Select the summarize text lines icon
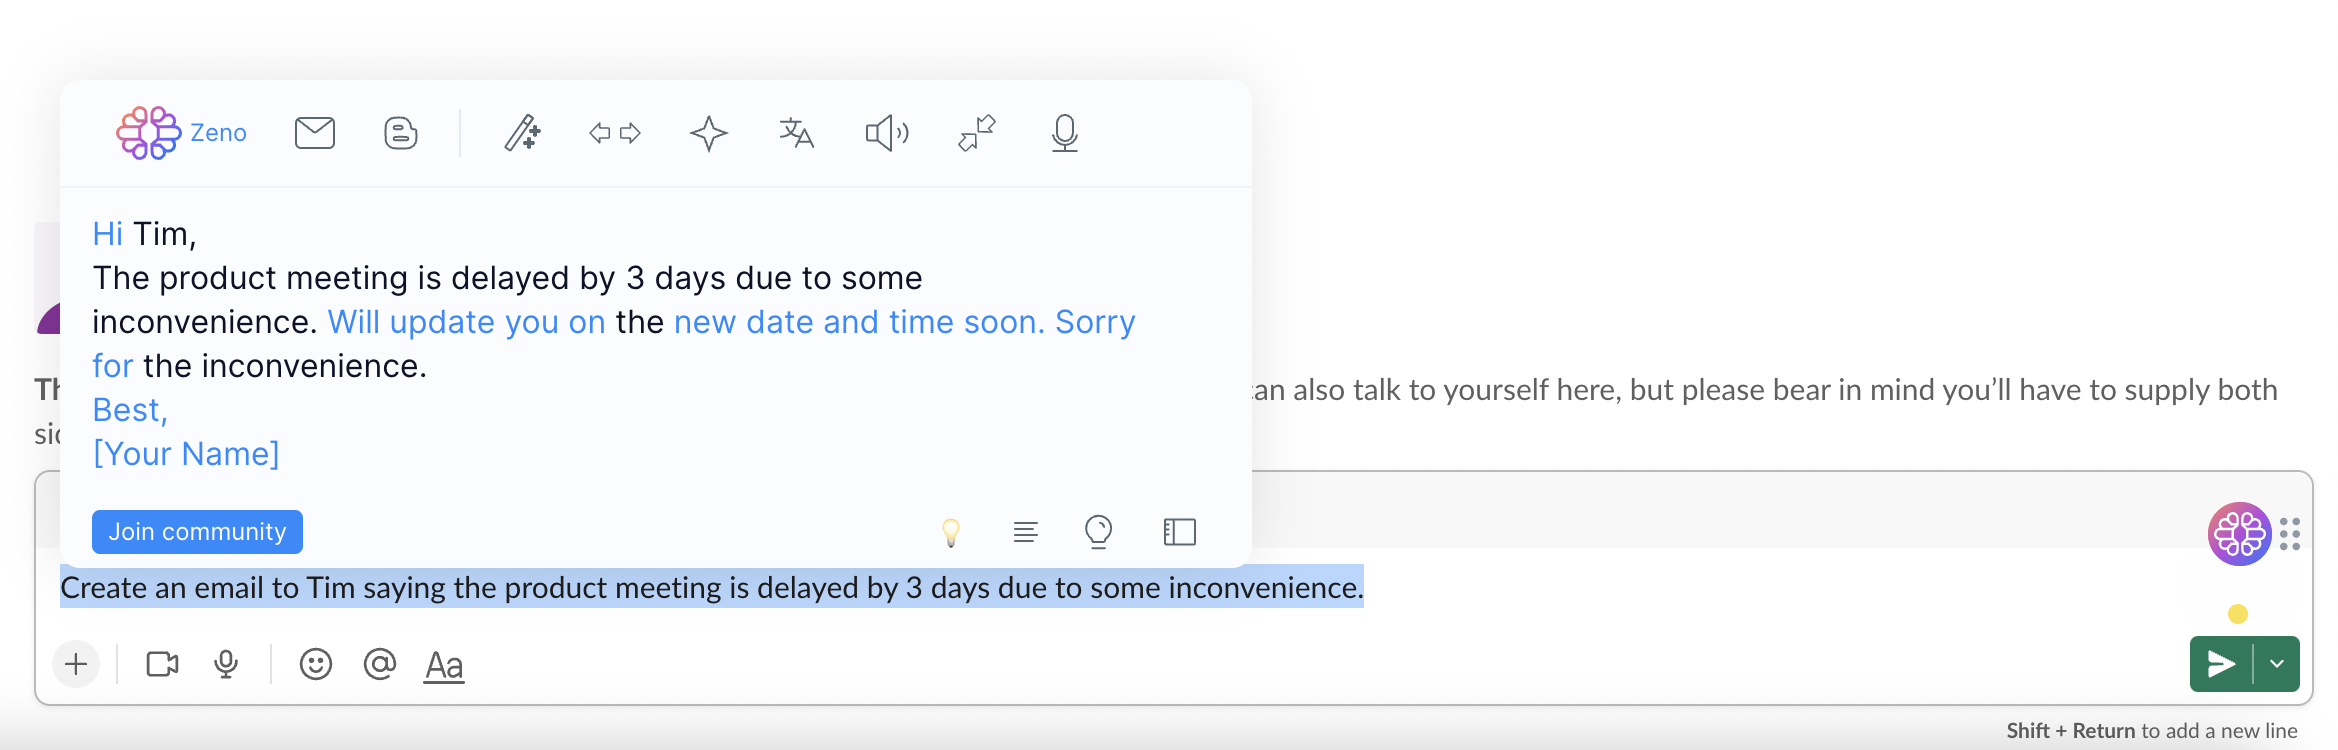 pyautogui.click(x=1025, y=532)
